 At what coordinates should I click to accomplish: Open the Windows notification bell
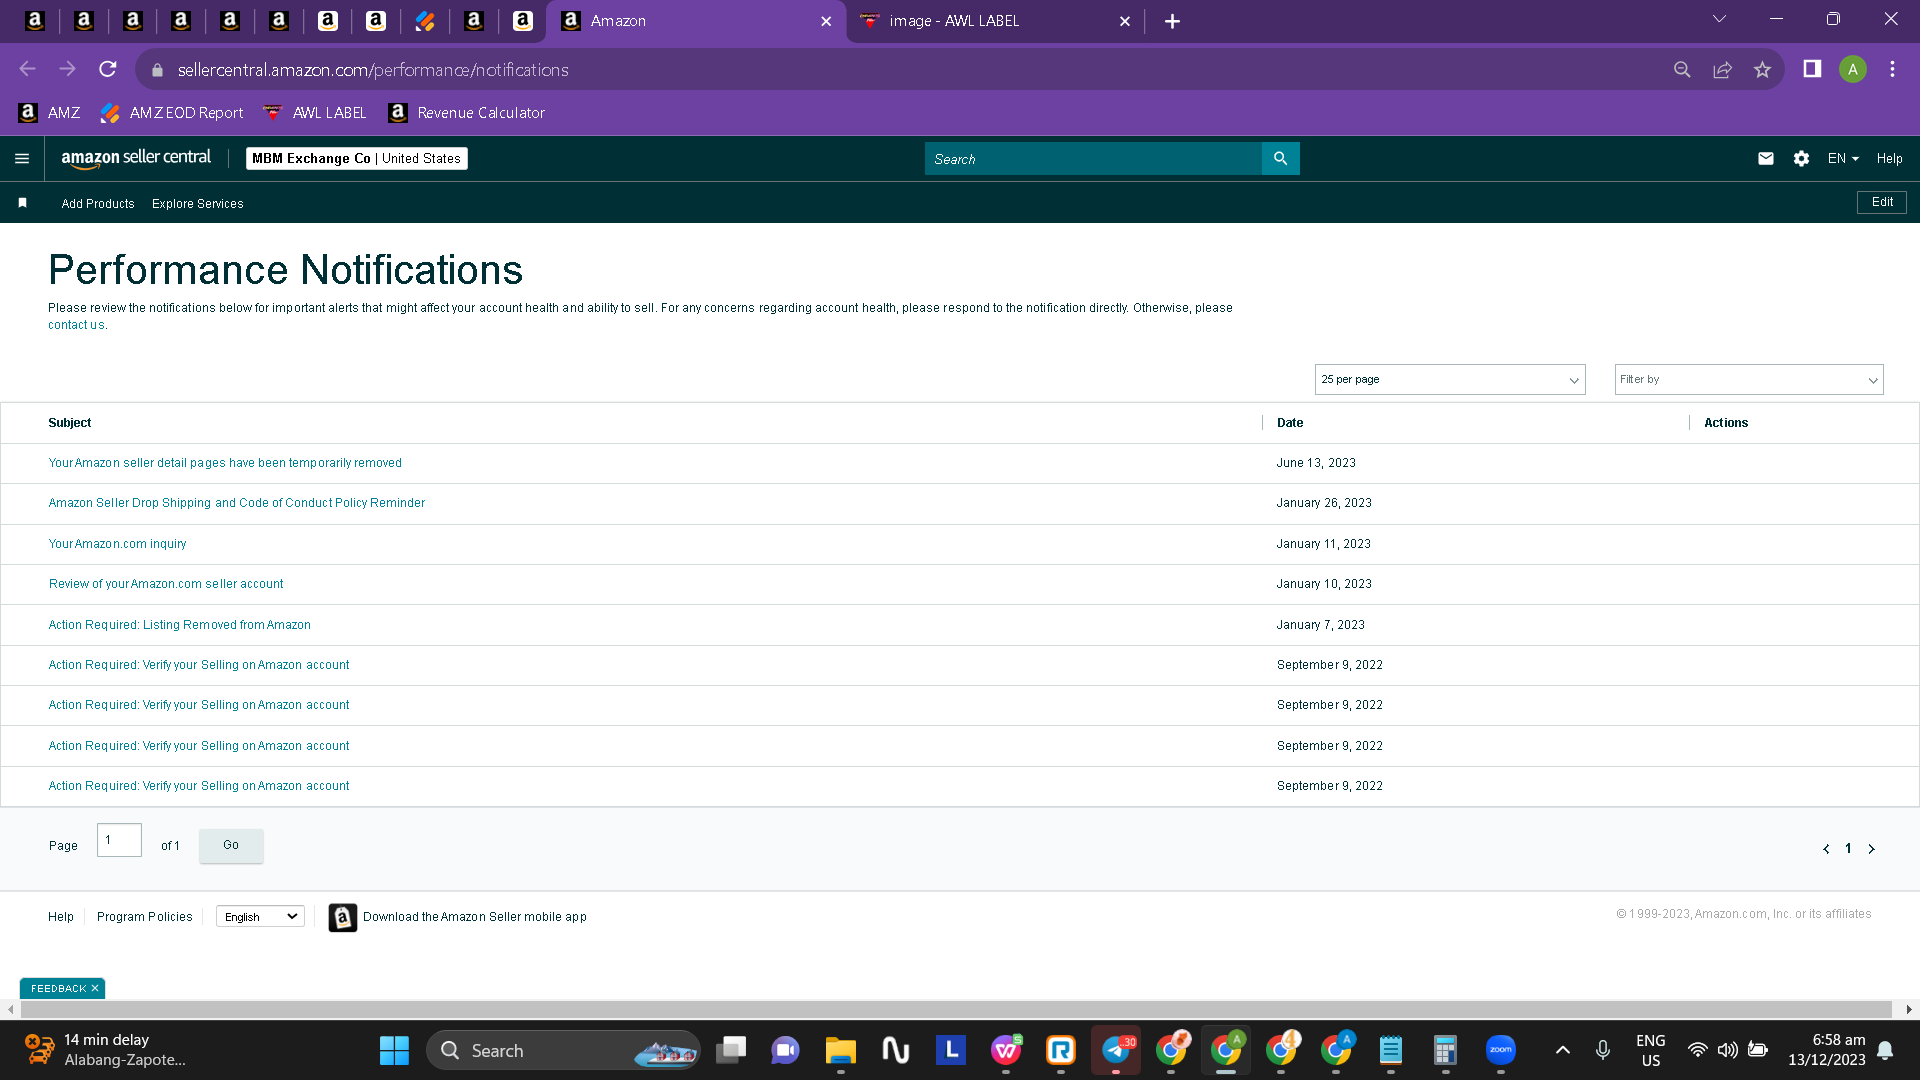[x=1885, y=1050]
